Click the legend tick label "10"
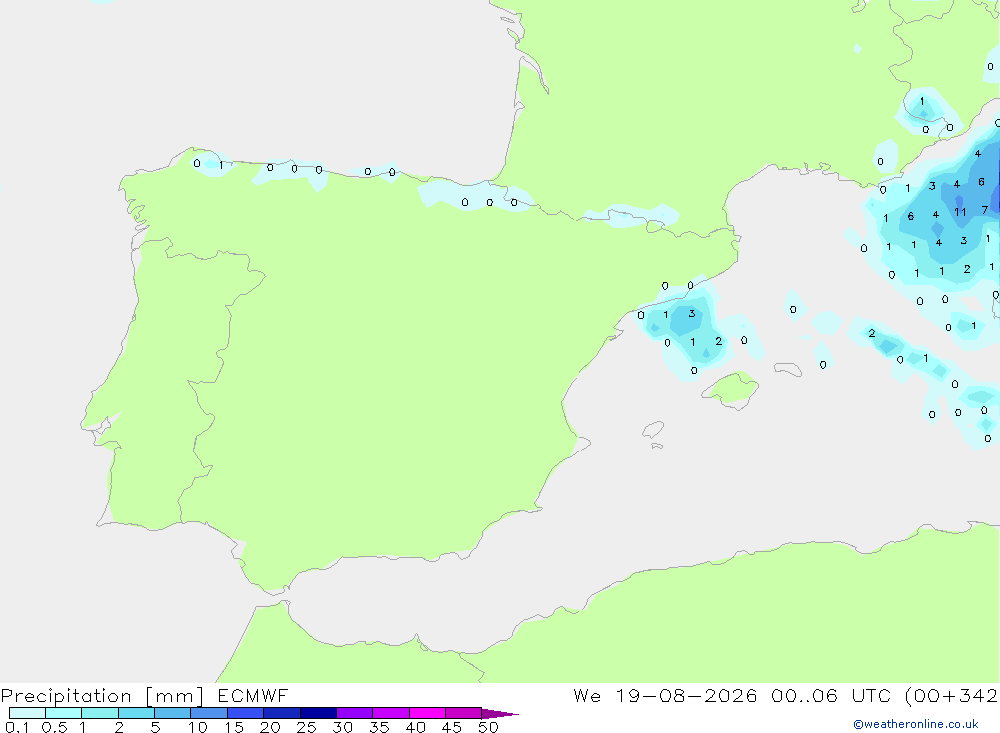The height and width of the screenshot is (733, 1000). pos(198,727)
